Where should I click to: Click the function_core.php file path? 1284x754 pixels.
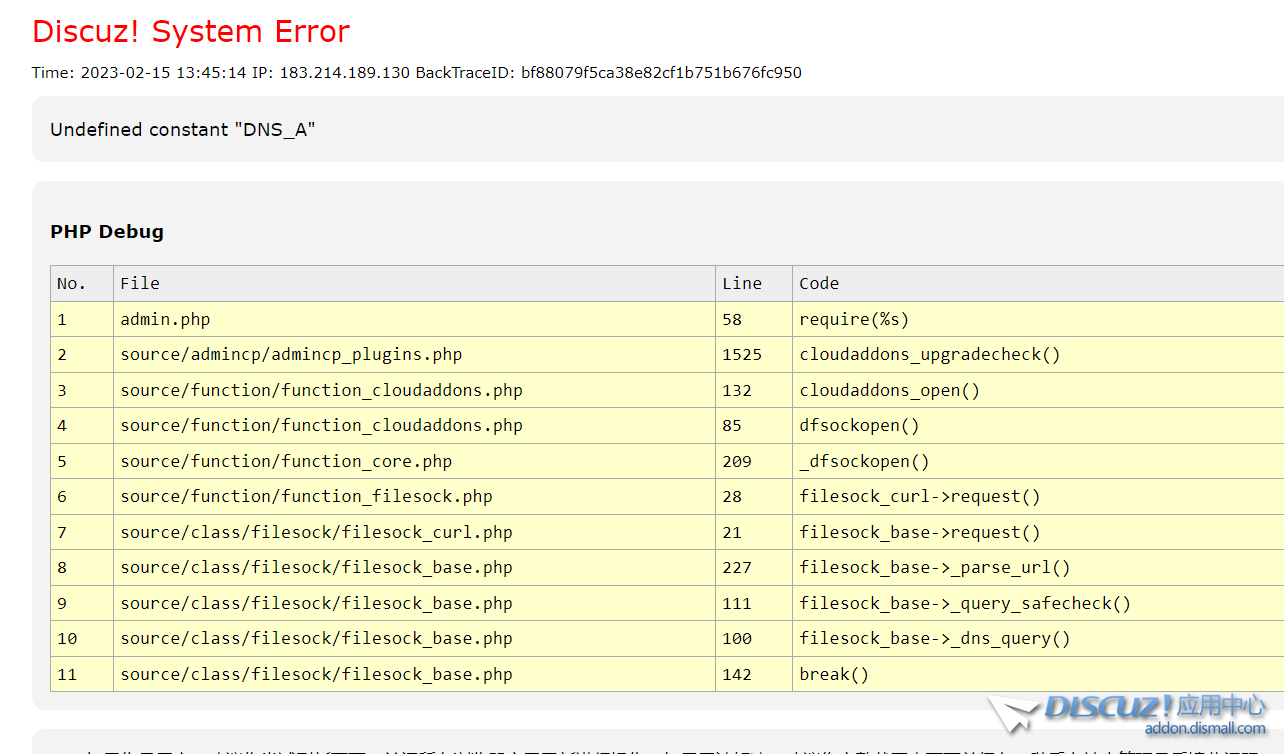[286, 462]
